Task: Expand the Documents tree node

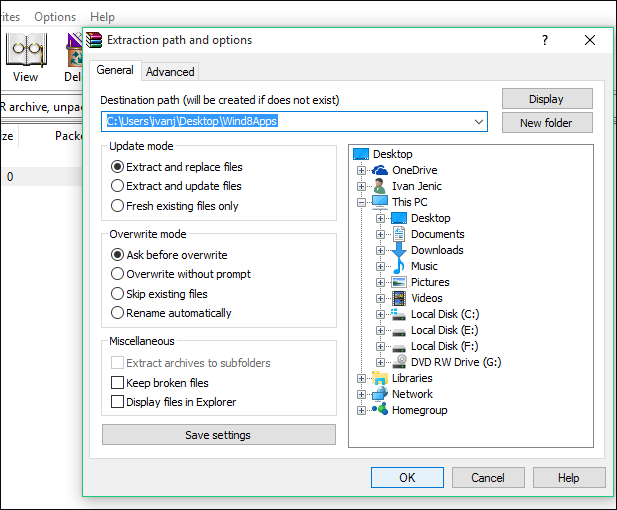Action: [380, 235]
